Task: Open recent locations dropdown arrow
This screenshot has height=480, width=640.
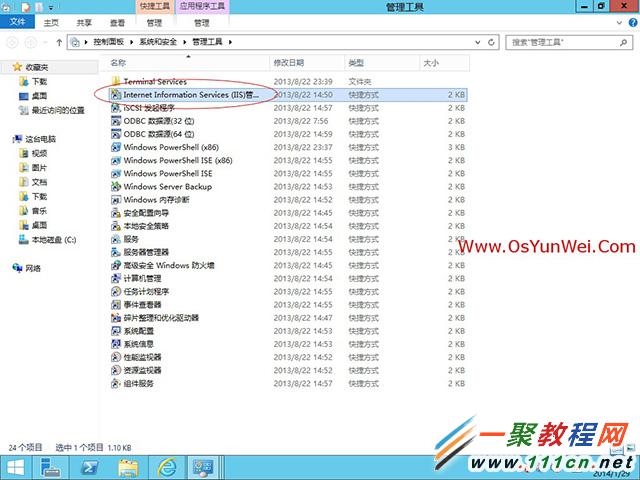Action: pos(45,42)
